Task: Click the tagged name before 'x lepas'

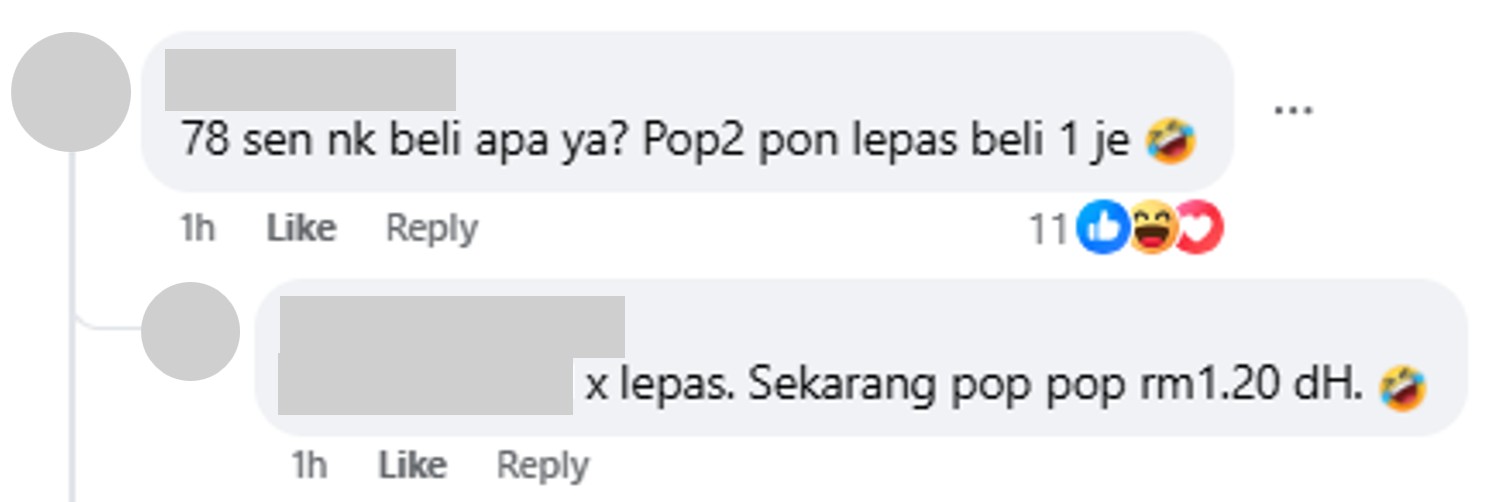Action: [425, 385]
